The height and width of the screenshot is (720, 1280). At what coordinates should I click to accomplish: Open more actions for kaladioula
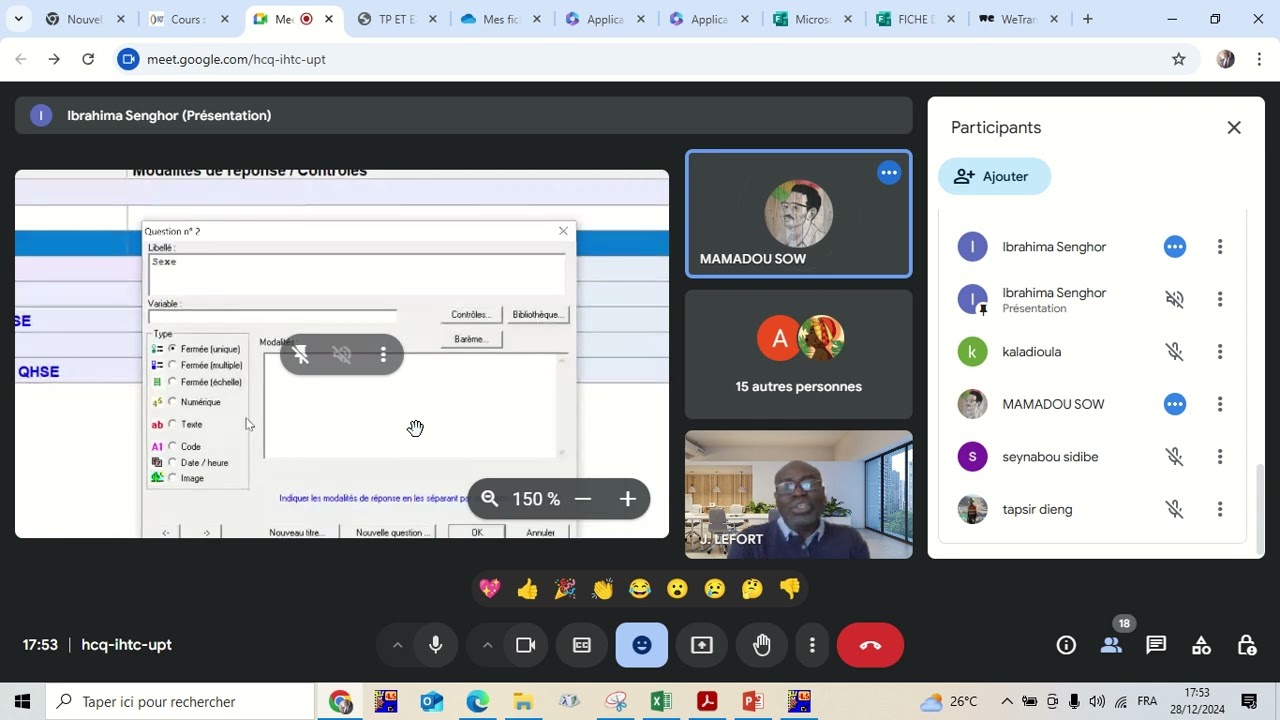tap(1220, 352)
